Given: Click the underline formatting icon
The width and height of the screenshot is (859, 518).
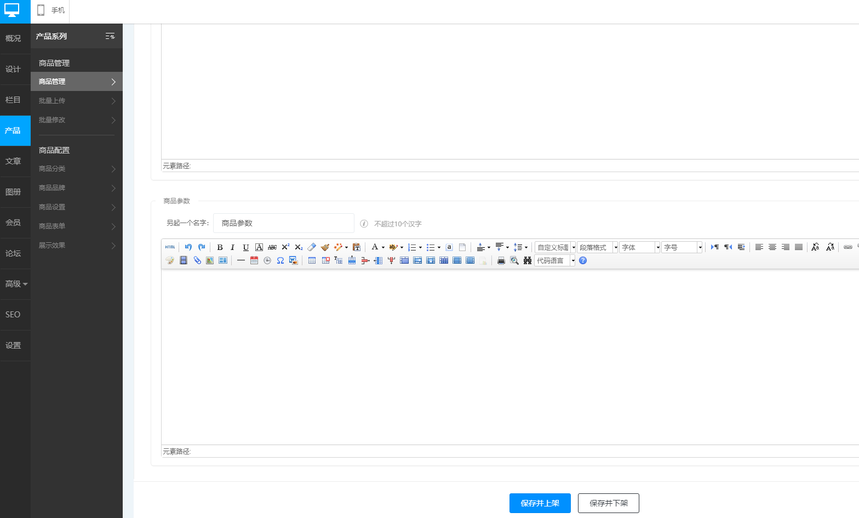Looking at the screenshot, I should coord(246,247).
